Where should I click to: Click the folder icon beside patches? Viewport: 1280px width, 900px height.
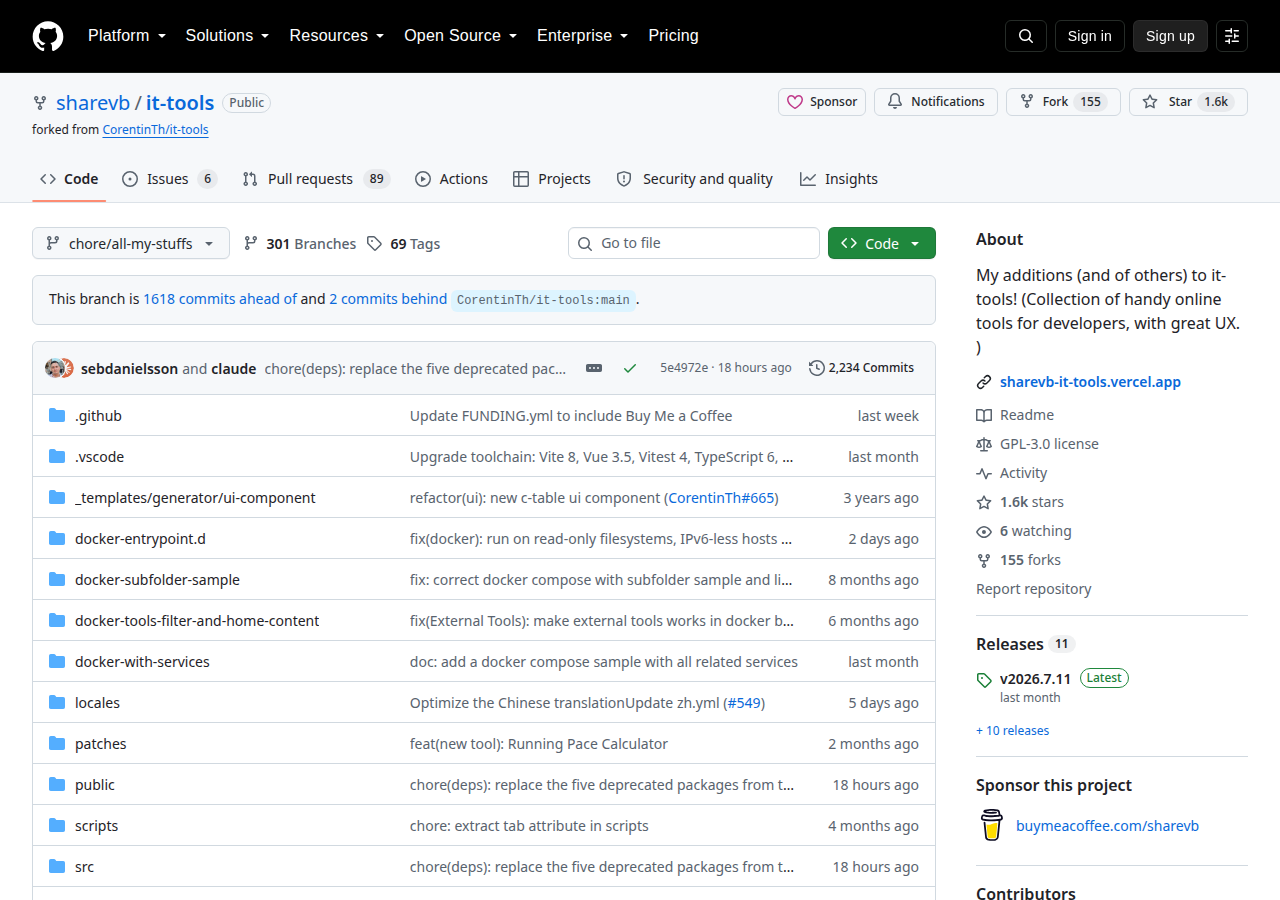click(57, 744)
